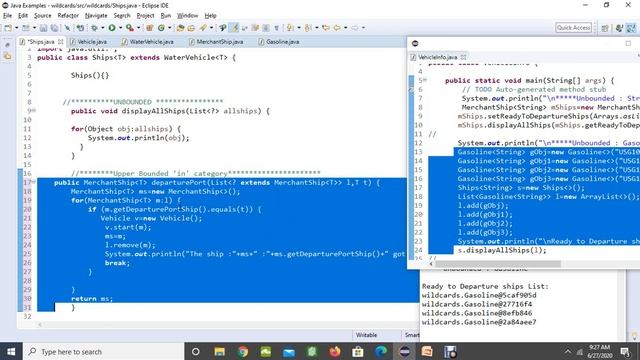Image resolution: width=640 pixels, height=360 pixels.
Task: Click the Run Last Tool (external tools) icon
Action: (130, 28)
